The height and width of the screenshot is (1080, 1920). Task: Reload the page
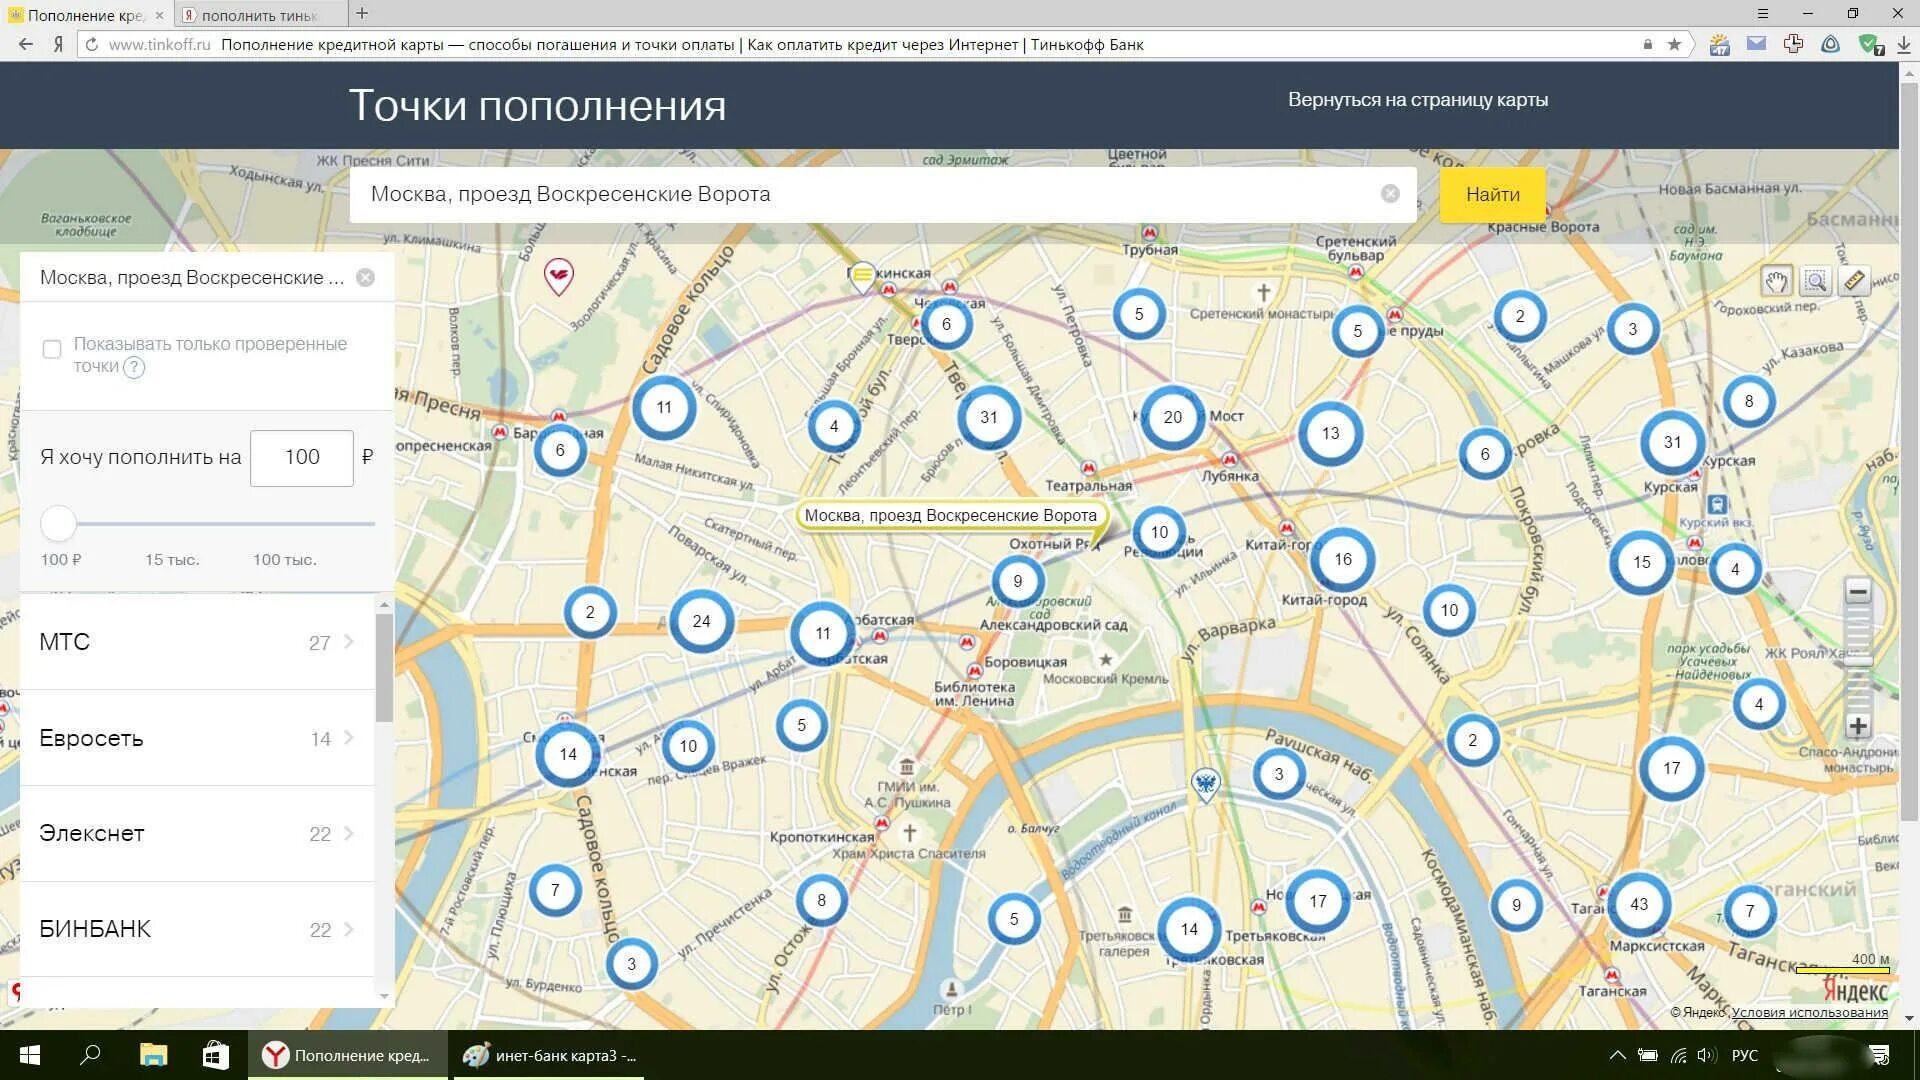pos(91,44)
